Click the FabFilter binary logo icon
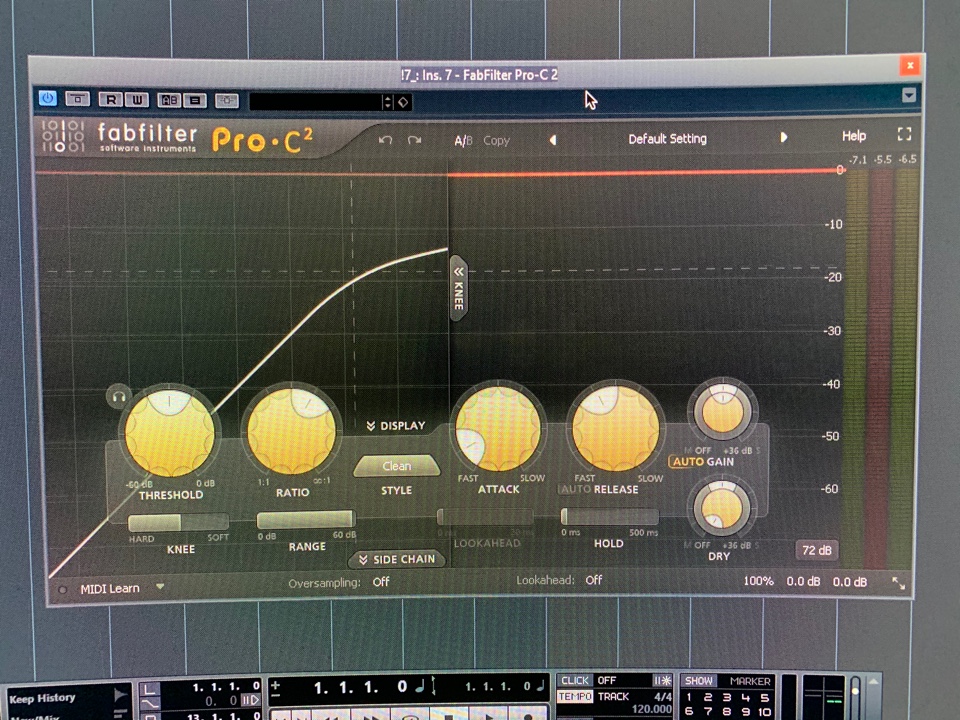This screenshot has width=960, height=720. [62, 136]
